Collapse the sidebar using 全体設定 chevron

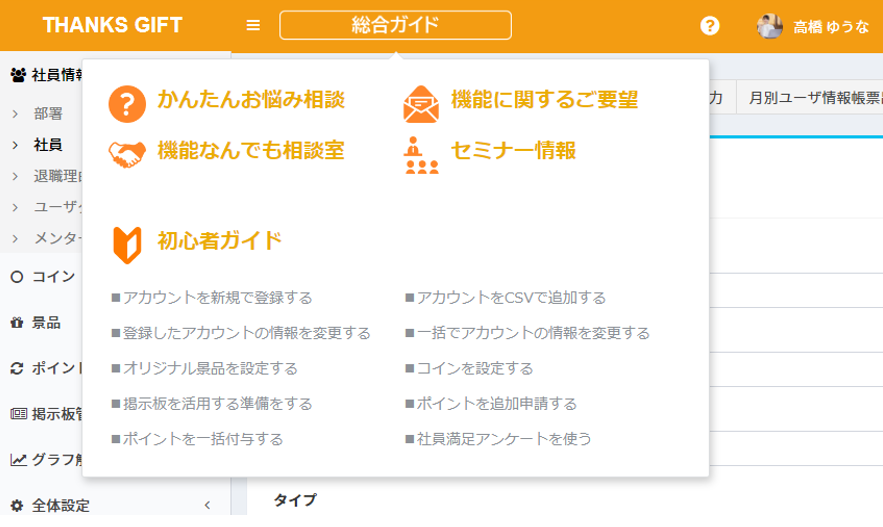click(207, 506)
